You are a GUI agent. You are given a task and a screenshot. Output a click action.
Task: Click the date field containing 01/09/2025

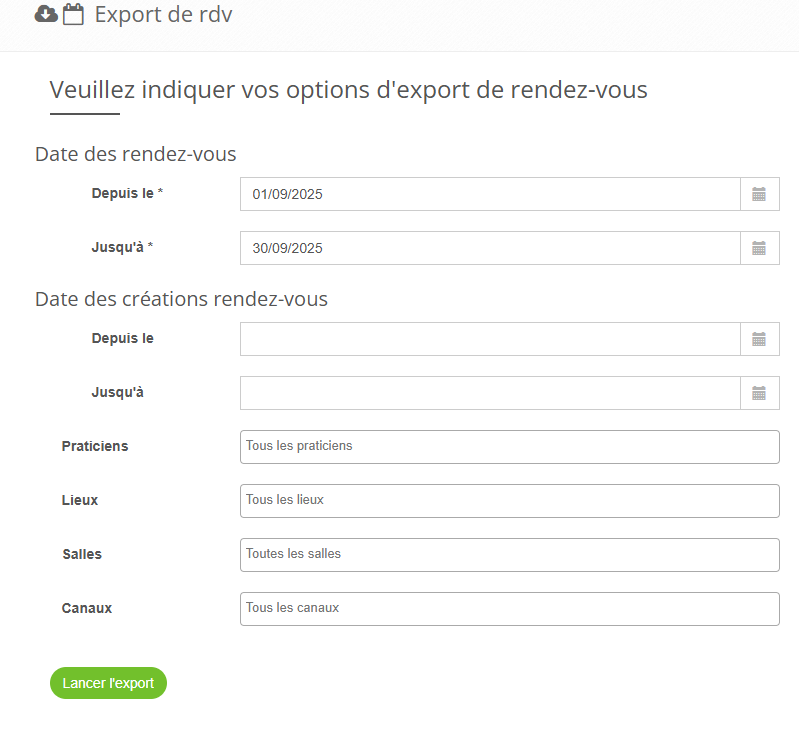pyautogui.click(x=490, y=194)
